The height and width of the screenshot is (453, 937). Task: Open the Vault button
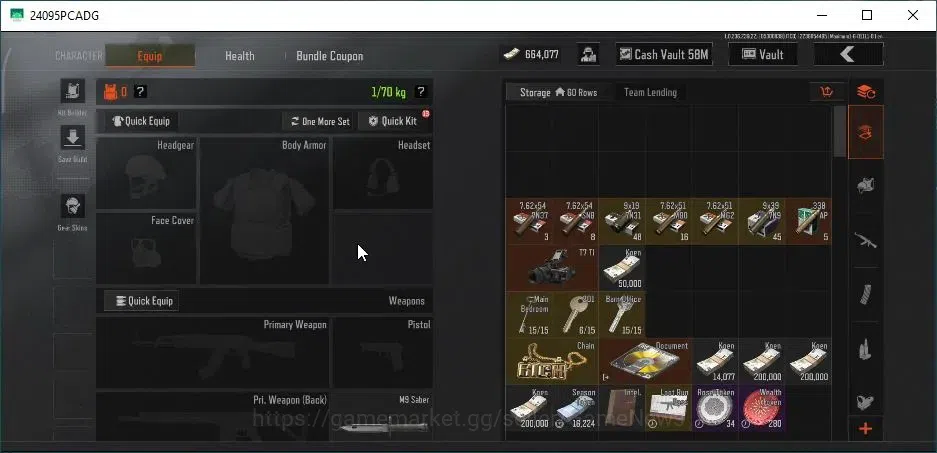(x=763, y=54)
